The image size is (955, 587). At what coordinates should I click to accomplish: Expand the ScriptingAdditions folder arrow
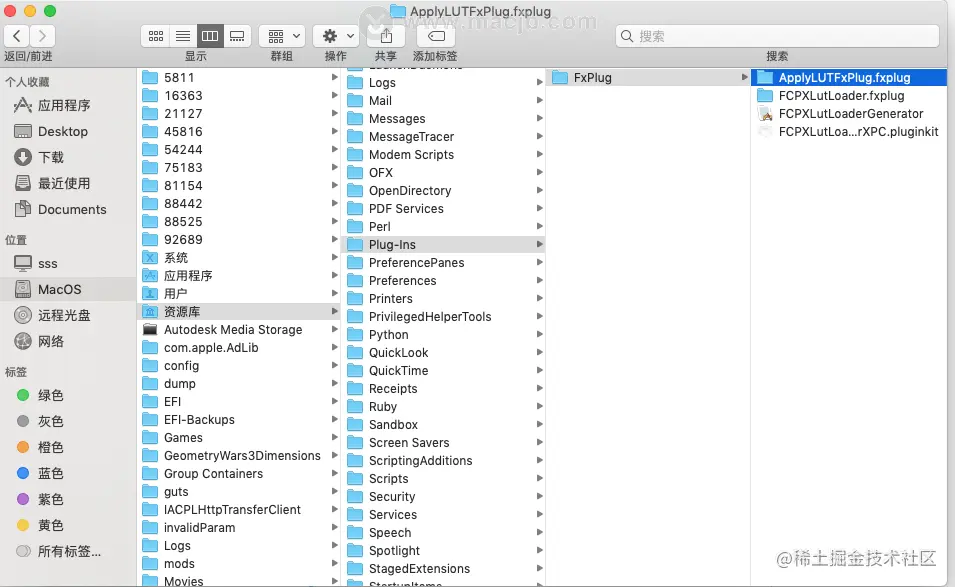tap(539, 460)
